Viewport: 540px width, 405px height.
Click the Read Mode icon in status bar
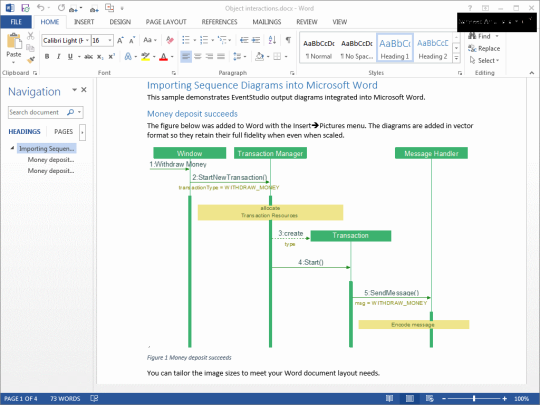(x=389, y=398)
